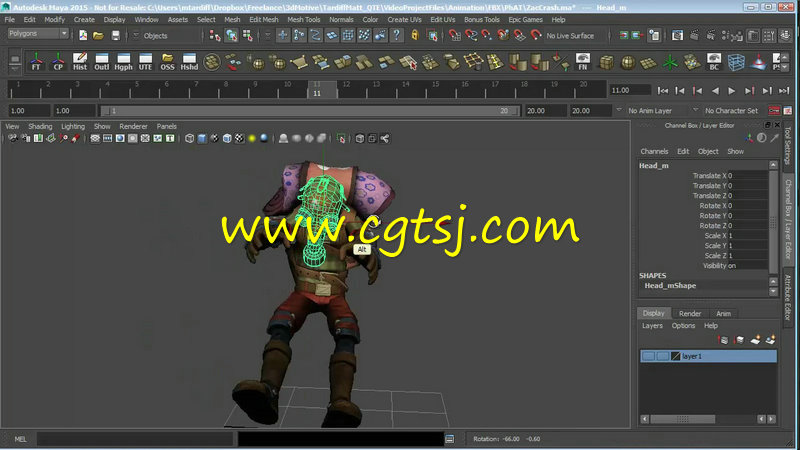Open the Epic Games menu
This screenshot has width=800, height=450.
click(526, 19)
